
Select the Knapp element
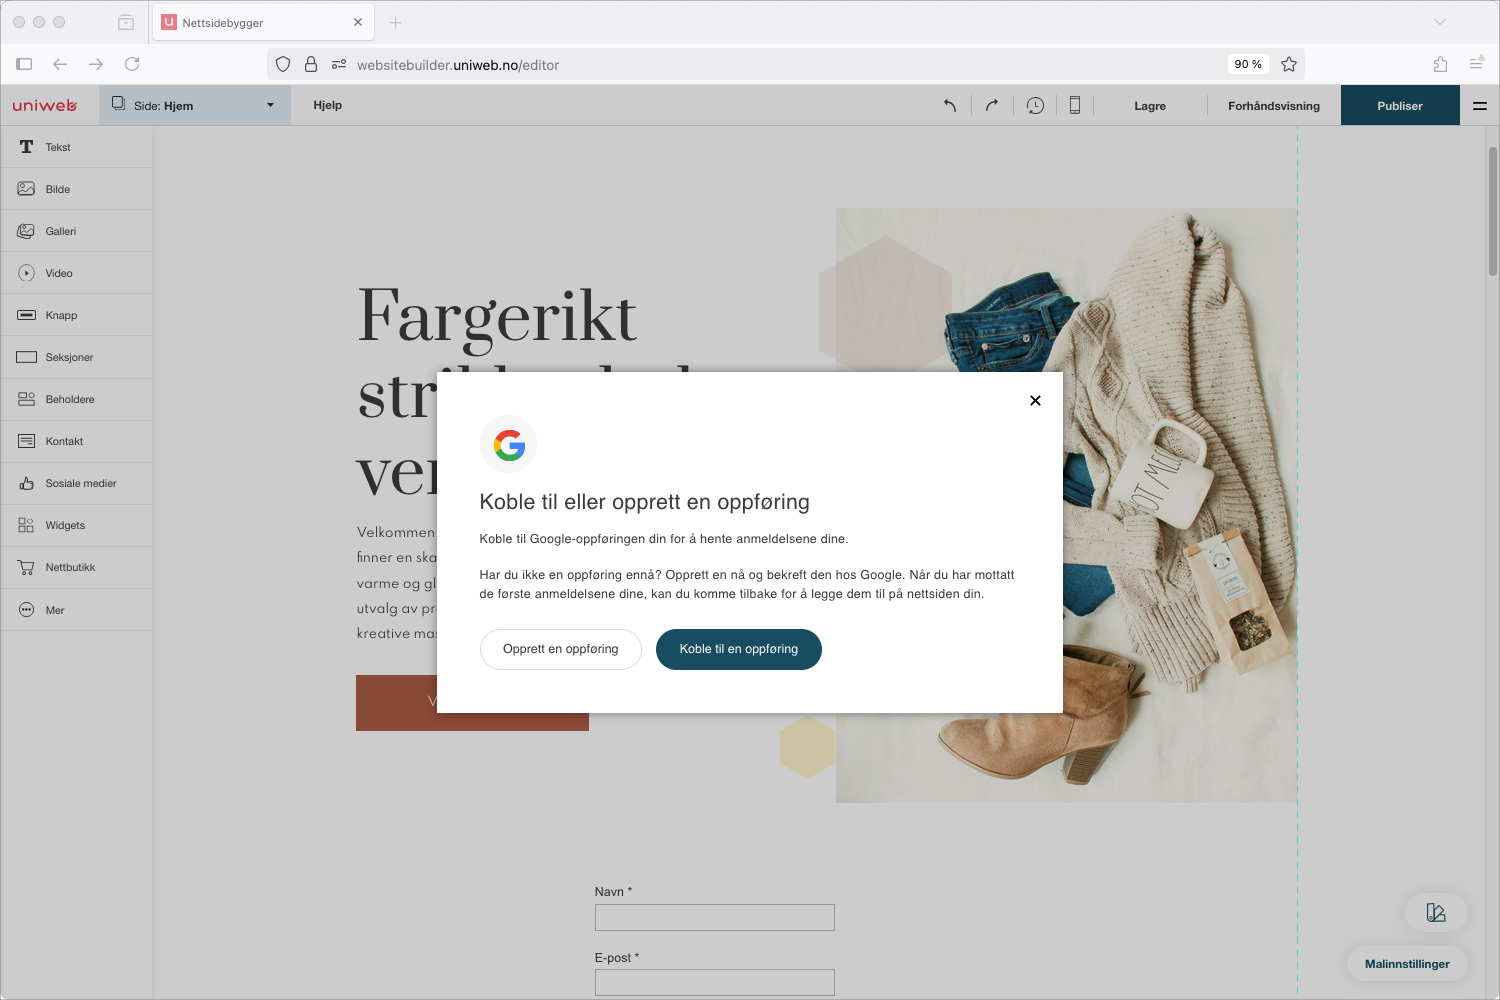(x=77, y=315)
